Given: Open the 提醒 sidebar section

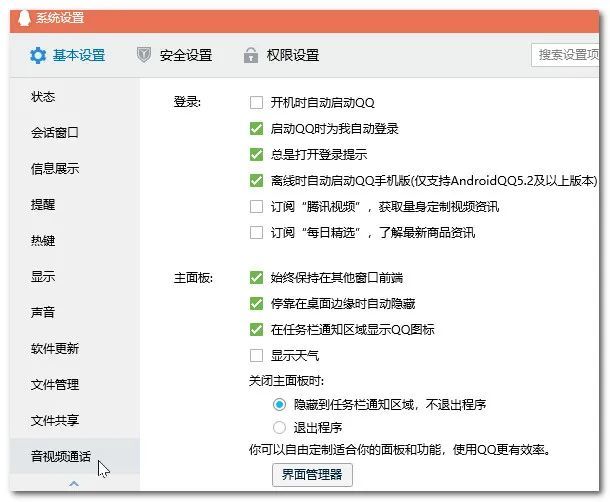Looking at the screenshot, I should click(43, 204).
